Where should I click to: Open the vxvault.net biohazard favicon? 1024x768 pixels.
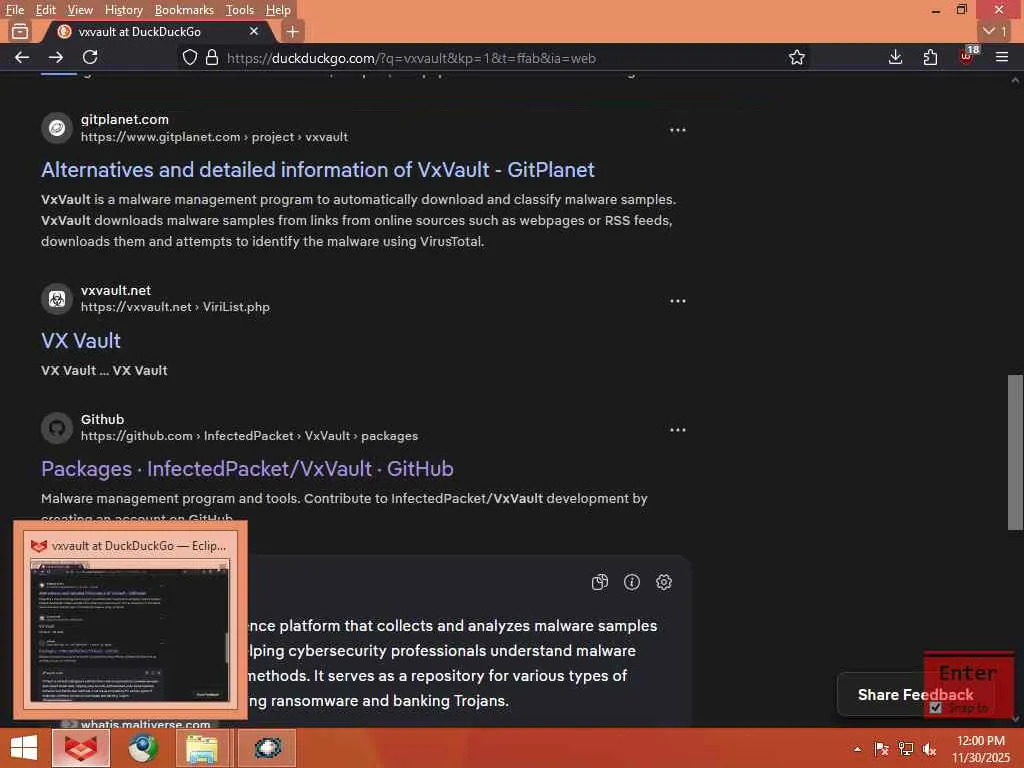[57, 298]
